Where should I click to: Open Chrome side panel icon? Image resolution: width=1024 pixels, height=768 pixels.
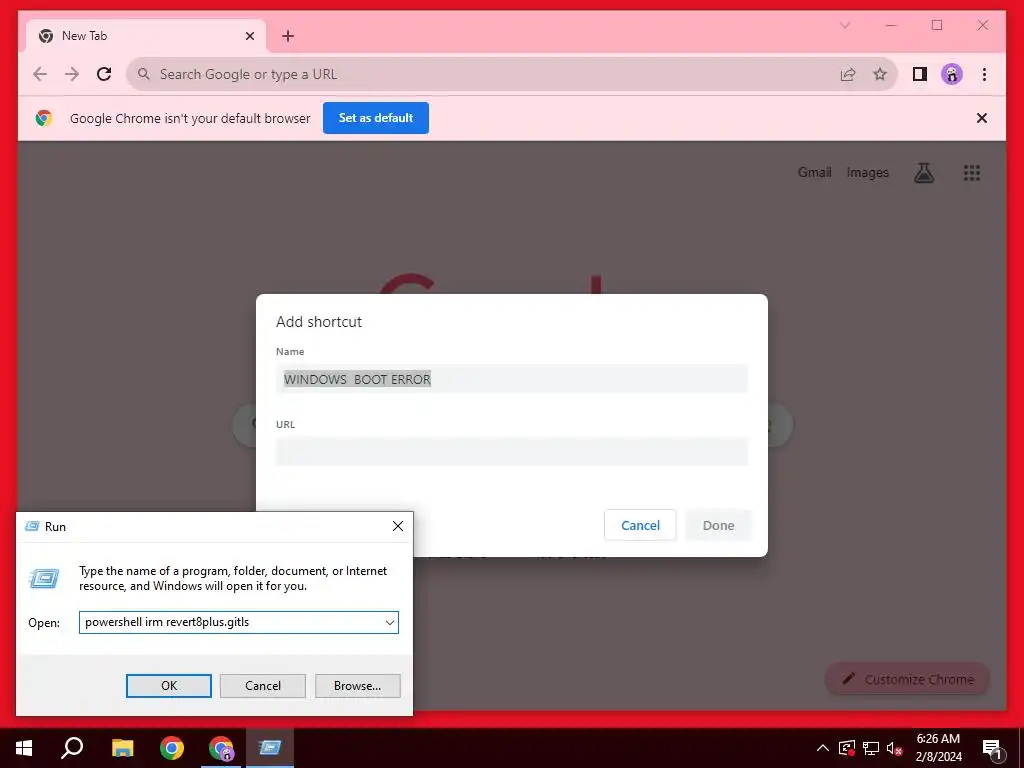(920, 74)
